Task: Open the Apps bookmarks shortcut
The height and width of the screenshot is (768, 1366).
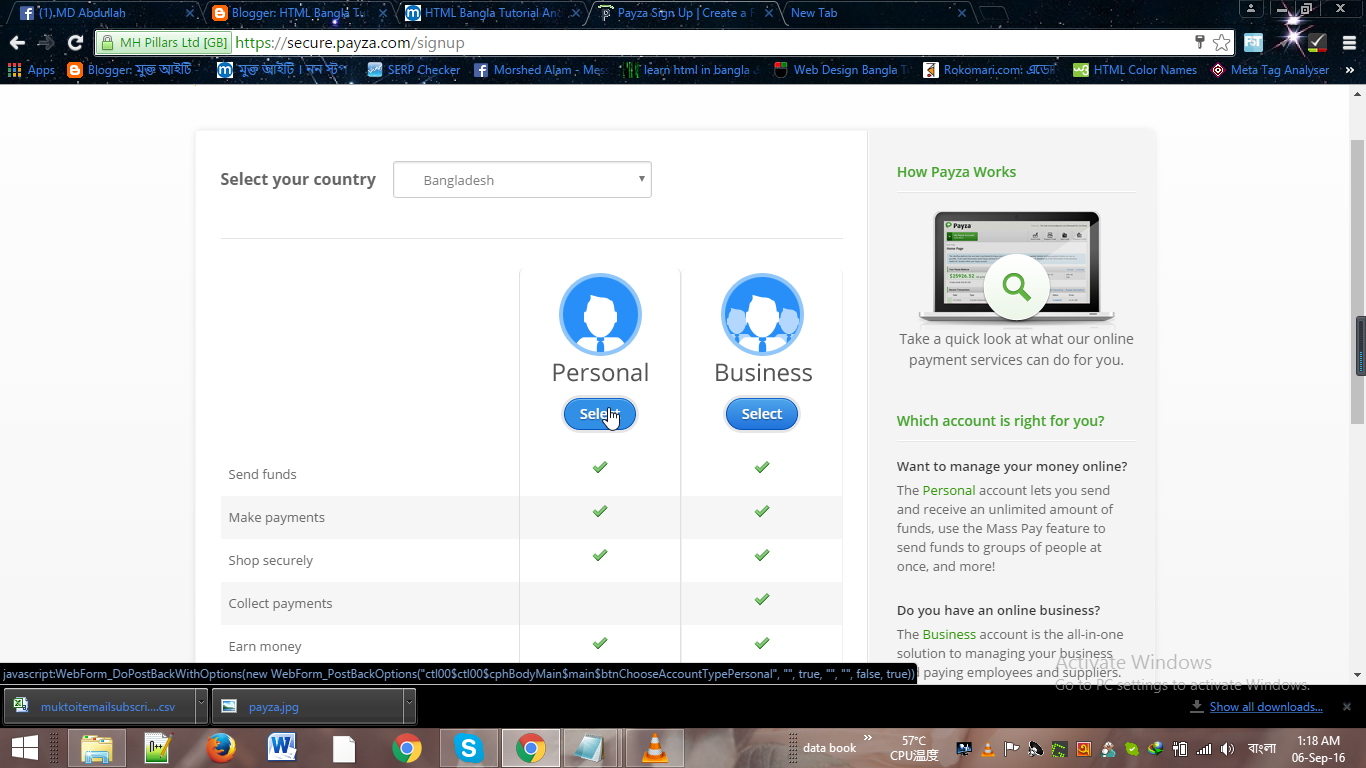Action: point(31,70)
